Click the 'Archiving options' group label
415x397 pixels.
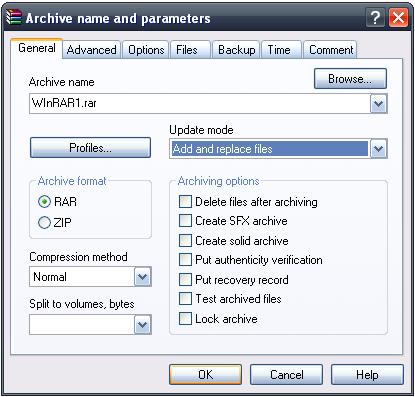pos(219,181)
